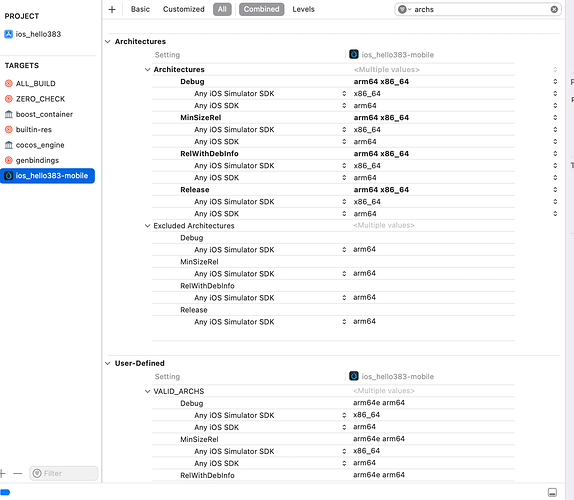Switch to Levels view
Image resolution: width=574 pixels, height=500 pixels.
303,9
